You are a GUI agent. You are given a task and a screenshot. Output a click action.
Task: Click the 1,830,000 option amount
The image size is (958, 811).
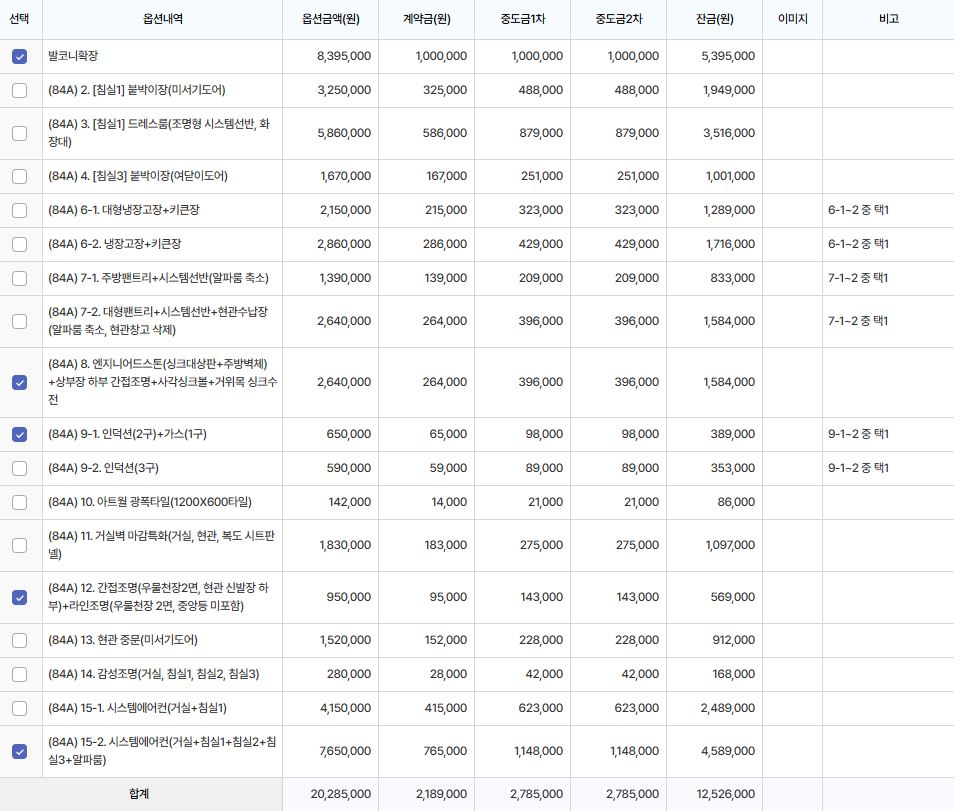(345, 545)
